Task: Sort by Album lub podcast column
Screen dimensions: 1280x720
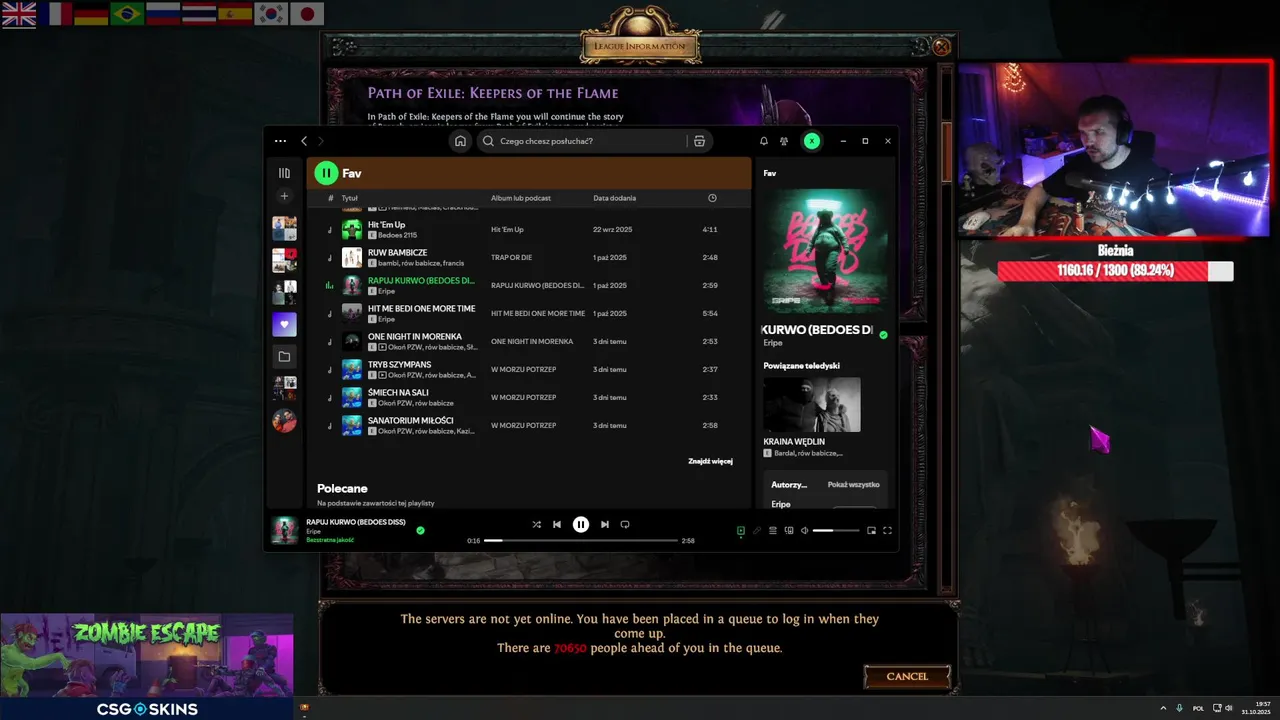Action: (x=520, y=198)
